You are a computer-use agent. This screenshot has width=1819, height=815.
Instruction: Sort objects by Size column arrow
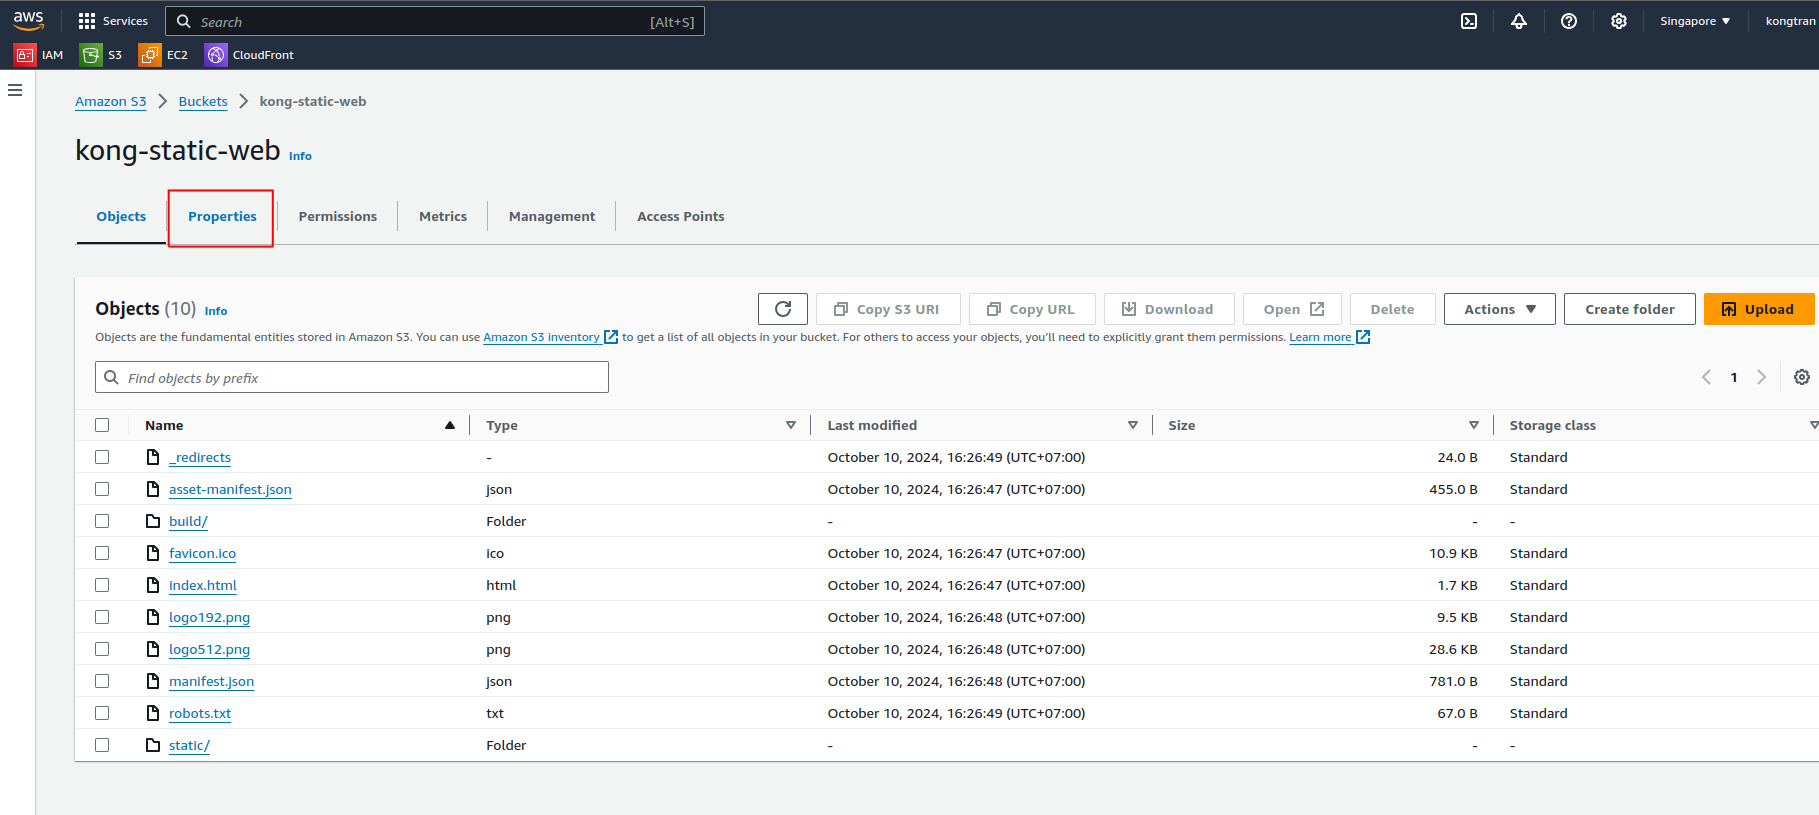pos(1474,425)
